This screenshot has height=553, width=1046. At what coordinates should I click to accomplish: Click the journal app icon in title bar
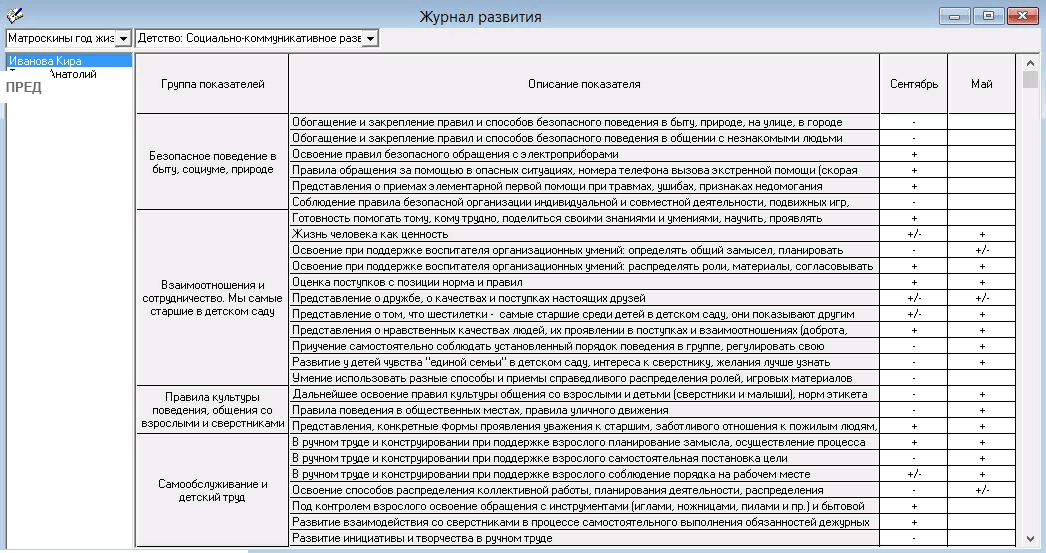click(x=14, y=14)
